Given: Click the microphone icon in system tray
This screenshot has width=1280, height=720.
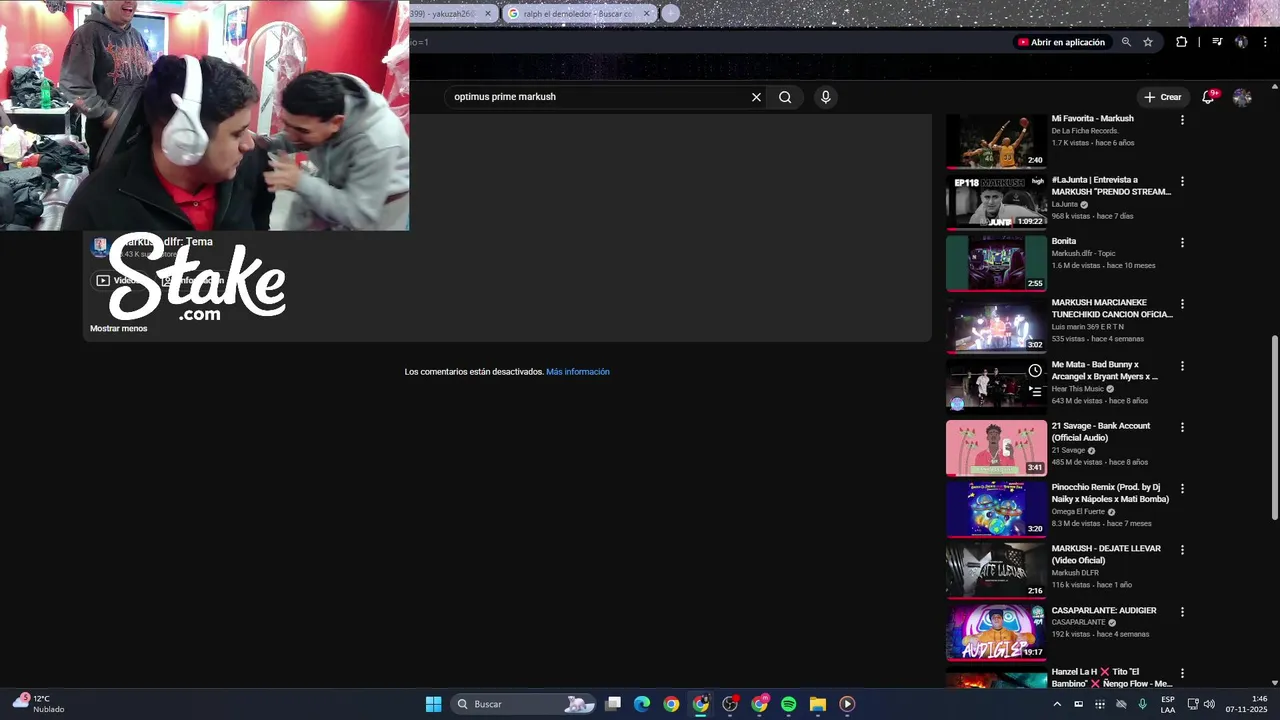Looking at the screenshot, I should pyautogui.click(x=1142, y=704).
